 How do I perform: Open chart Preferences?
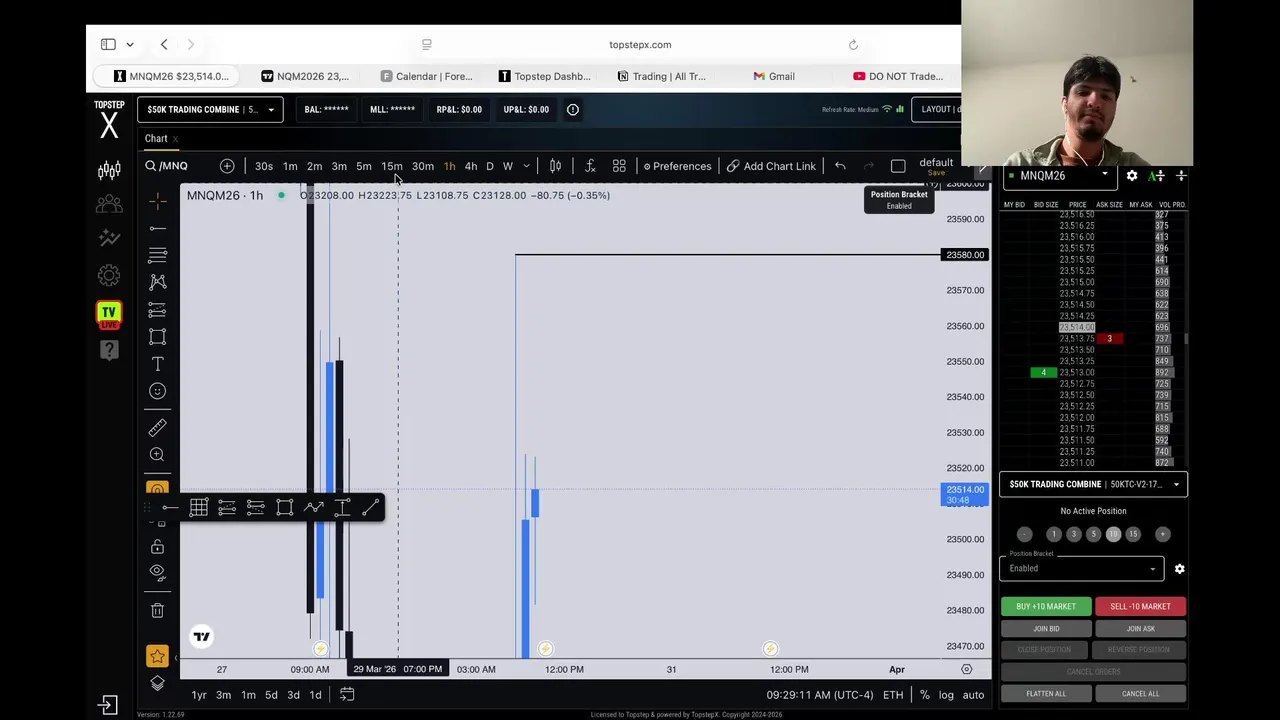(677, 166)
